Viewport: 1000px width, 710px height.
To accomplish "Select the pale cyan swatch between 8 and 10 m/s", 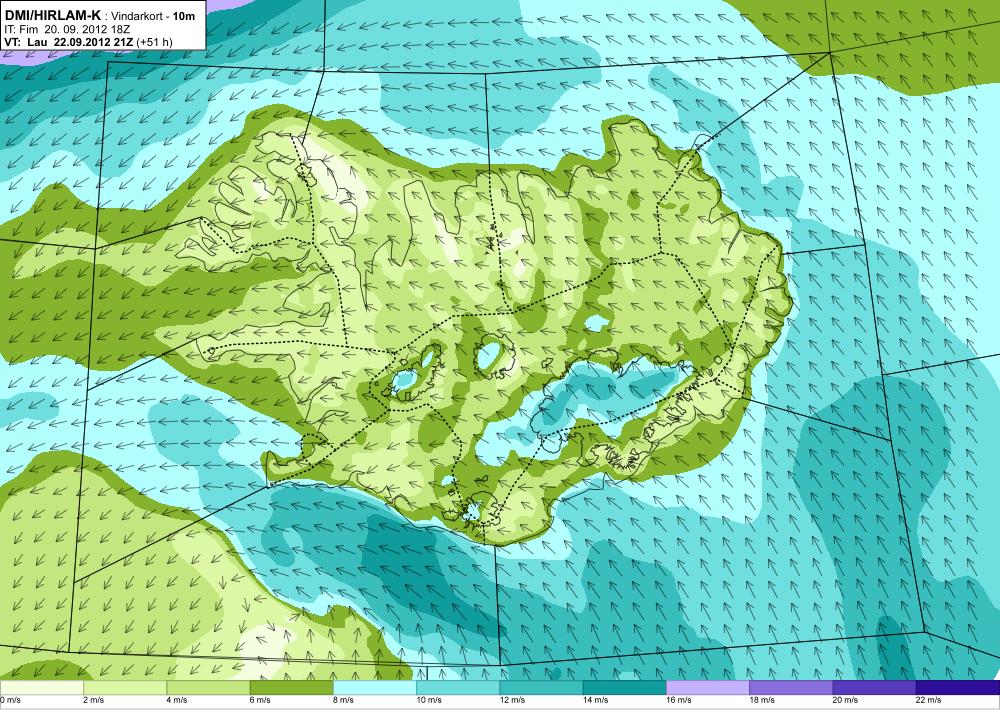I will click(375, 688).
